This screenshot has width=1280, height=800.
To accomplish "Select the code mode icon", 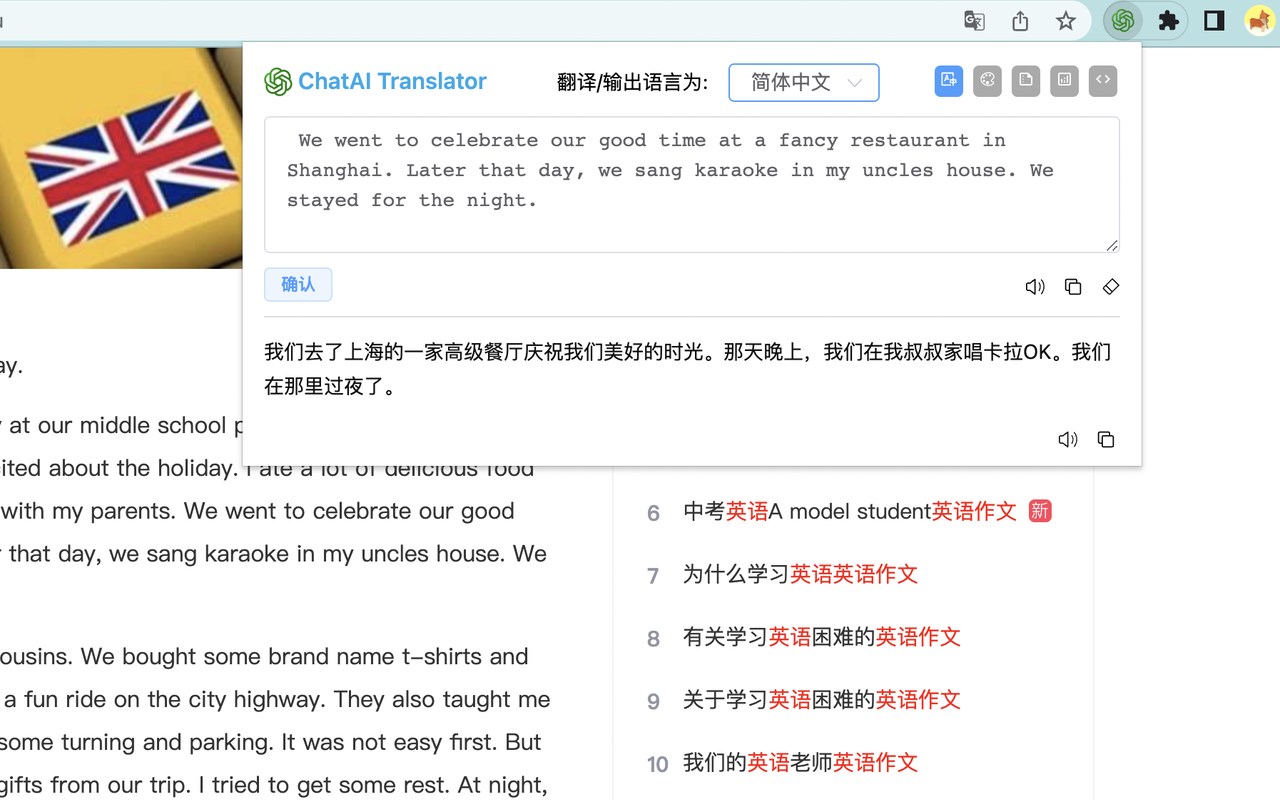I will (1102, 81).
